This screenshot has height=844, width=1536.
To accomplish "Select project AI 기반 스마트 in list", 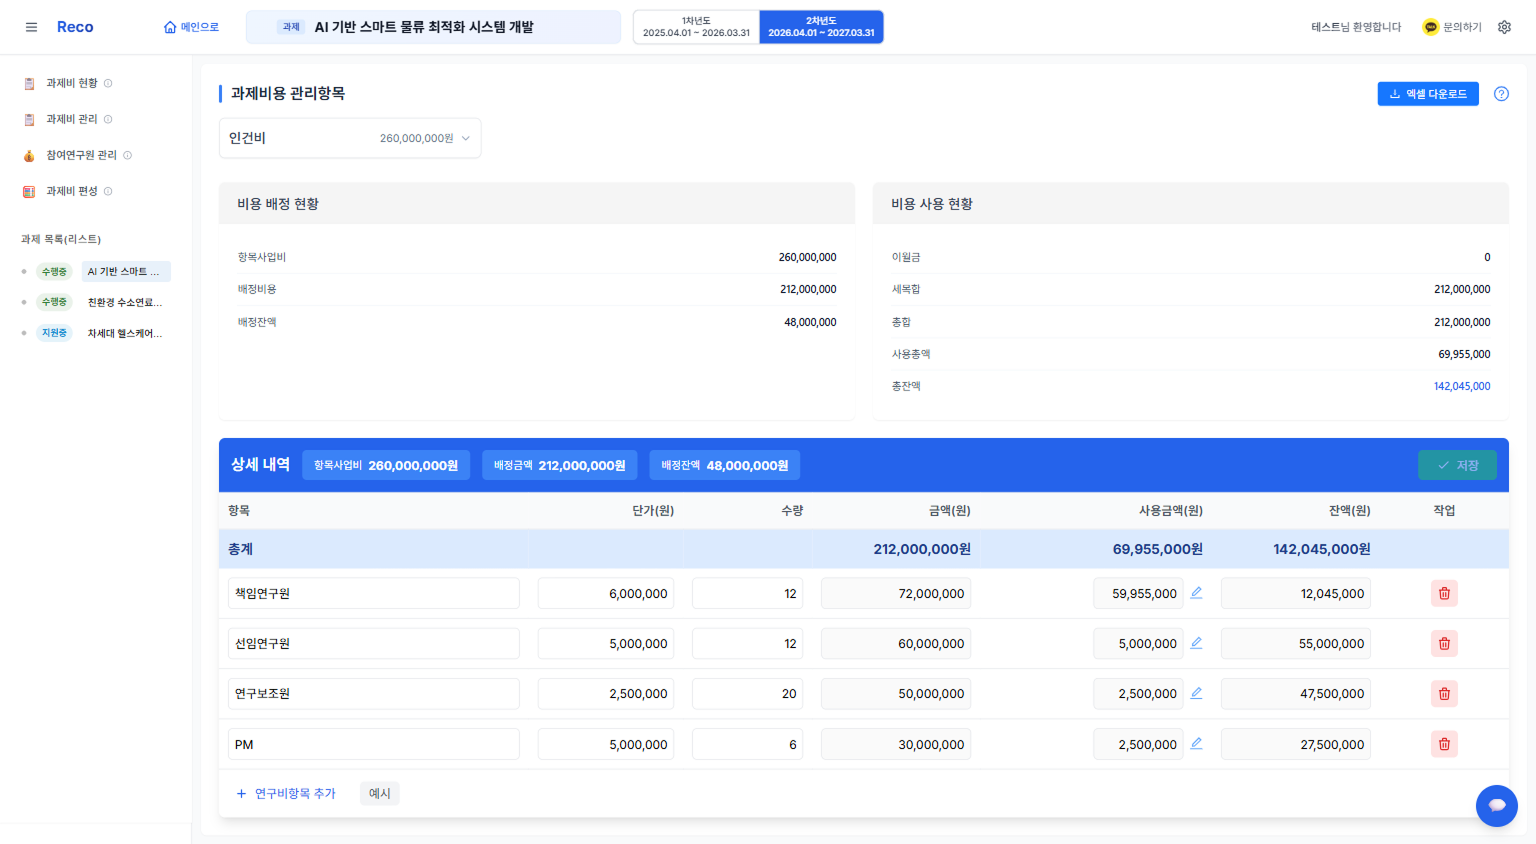I will coord(126,271).
